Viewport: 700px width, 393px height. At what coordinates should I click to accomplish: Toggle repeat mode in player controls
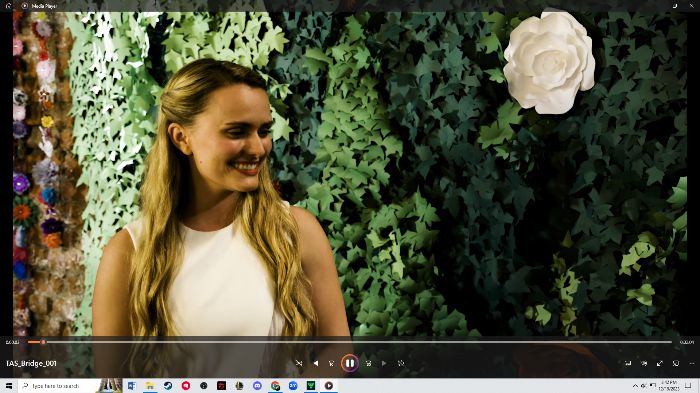tap(401, 364)
